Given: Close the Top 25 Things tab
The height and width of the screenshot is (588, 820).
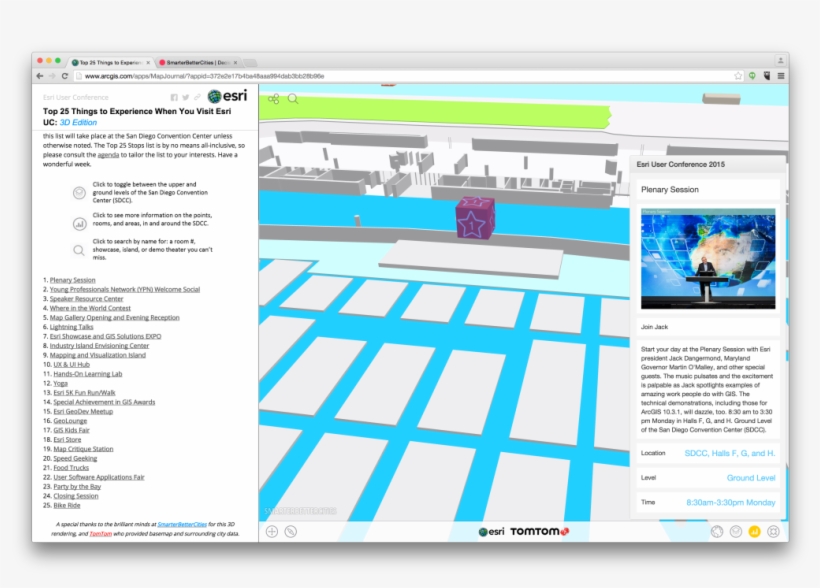Looking at the screenshot, I should [148, 62].
